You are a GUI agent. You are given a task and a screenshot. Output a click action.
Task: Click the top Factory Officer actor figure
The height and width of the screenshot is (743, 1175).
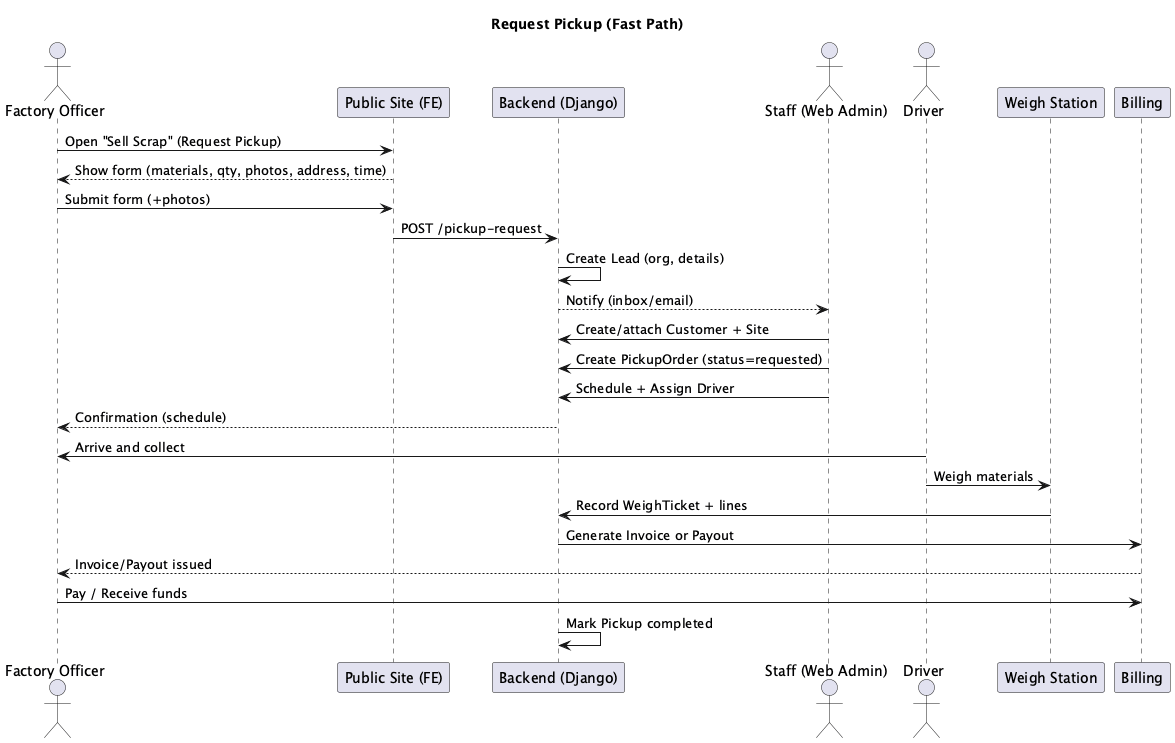(56, 70)
